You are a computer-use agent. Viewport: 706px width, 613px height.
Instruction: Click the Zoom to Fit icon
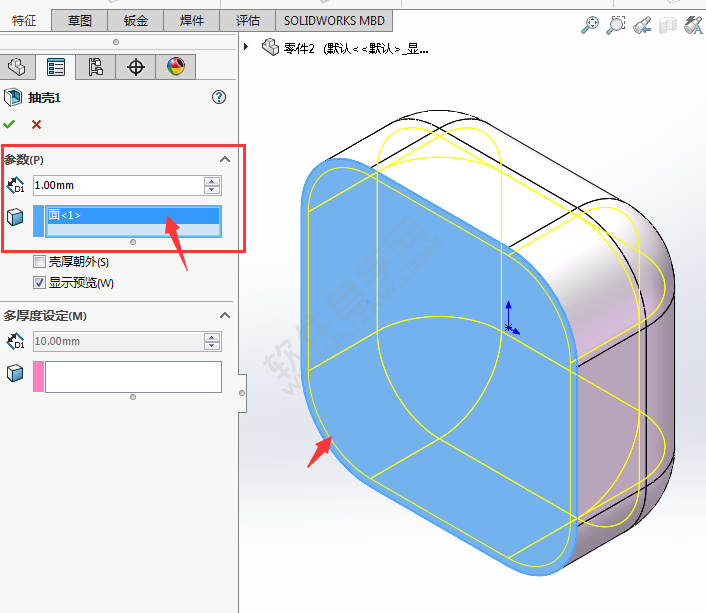coord(590,25)
